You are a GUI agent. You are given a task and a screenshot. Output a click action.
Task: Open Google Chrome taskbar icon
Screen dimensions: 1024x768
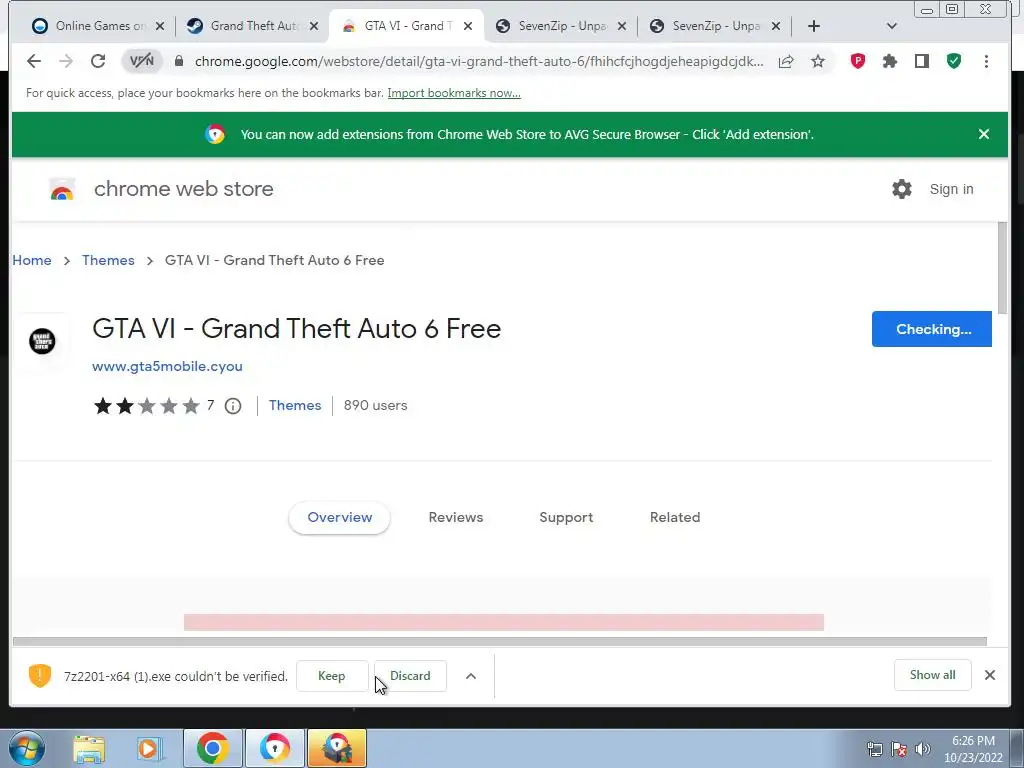click(x=212, y=748)
